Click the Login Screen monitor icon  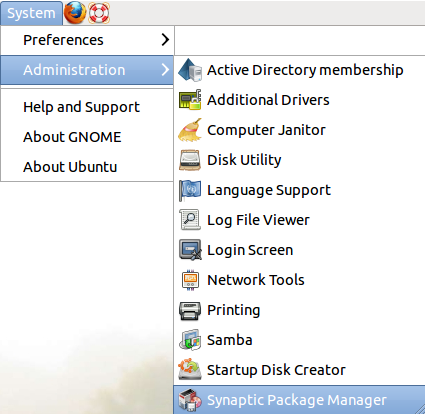click(x=190, y=250)
